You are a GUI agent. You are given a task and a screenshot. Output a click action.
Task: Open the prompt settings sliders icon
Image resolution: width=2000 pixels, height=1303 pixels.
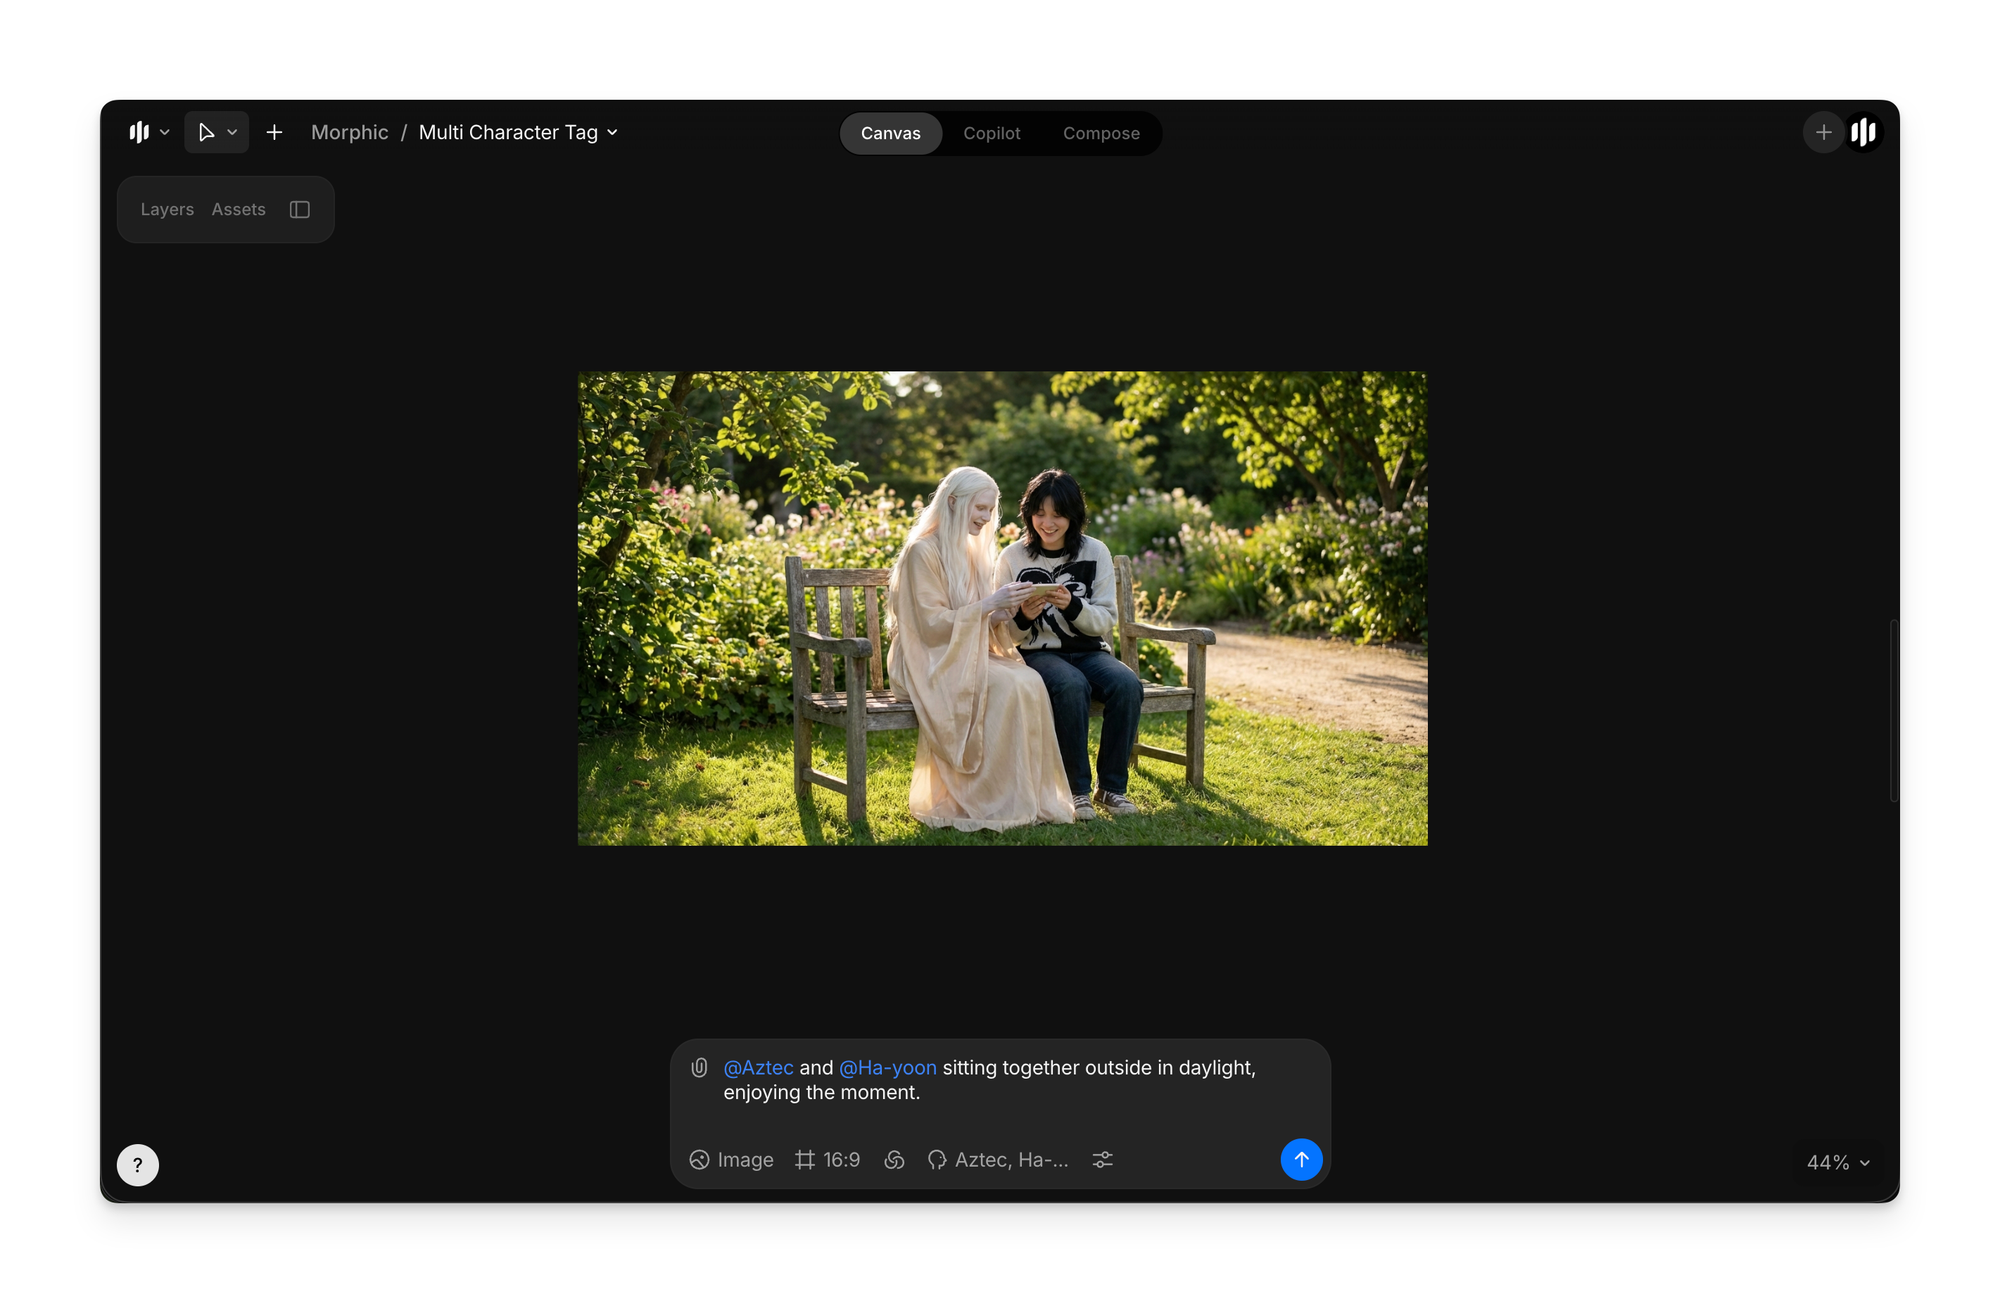tap(1102, 1160)
